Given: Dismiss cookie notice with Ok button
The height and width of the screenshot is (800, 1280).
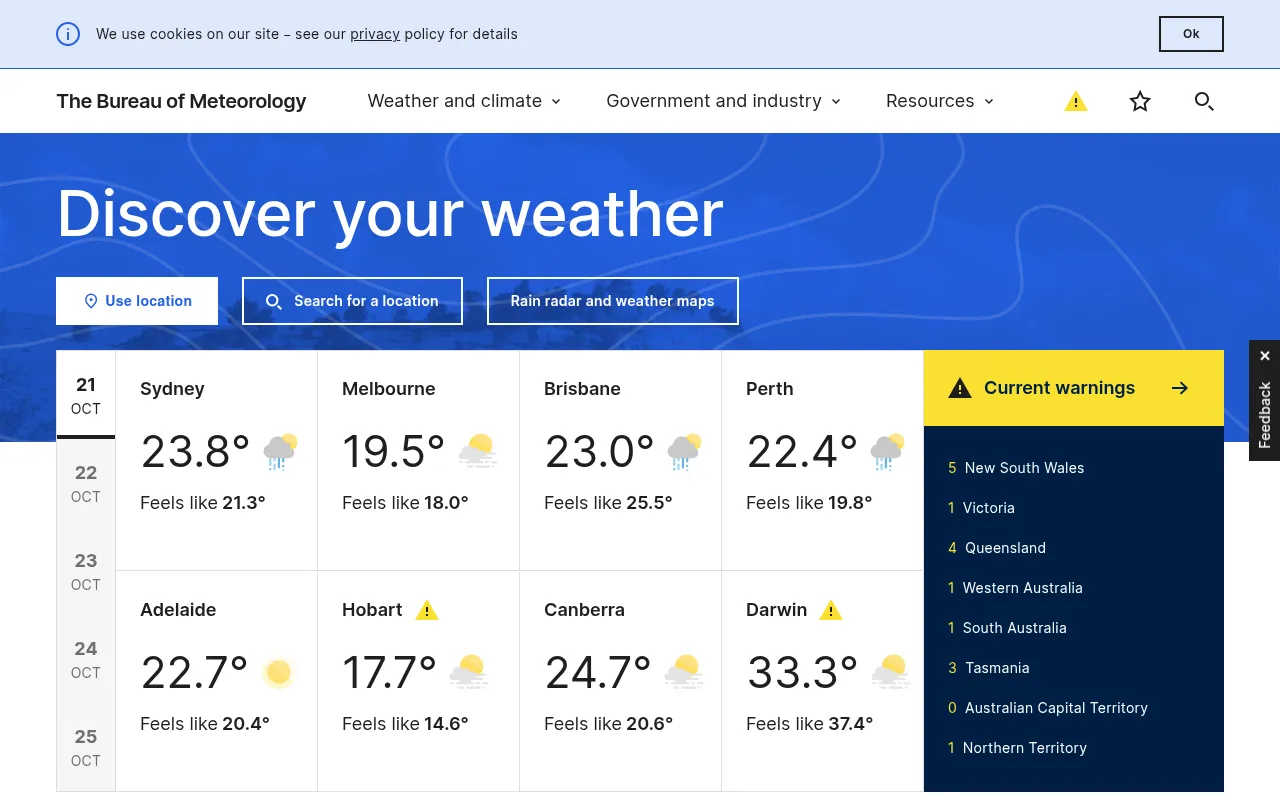Looking at the screenshot, I should tap(1191, 34).
